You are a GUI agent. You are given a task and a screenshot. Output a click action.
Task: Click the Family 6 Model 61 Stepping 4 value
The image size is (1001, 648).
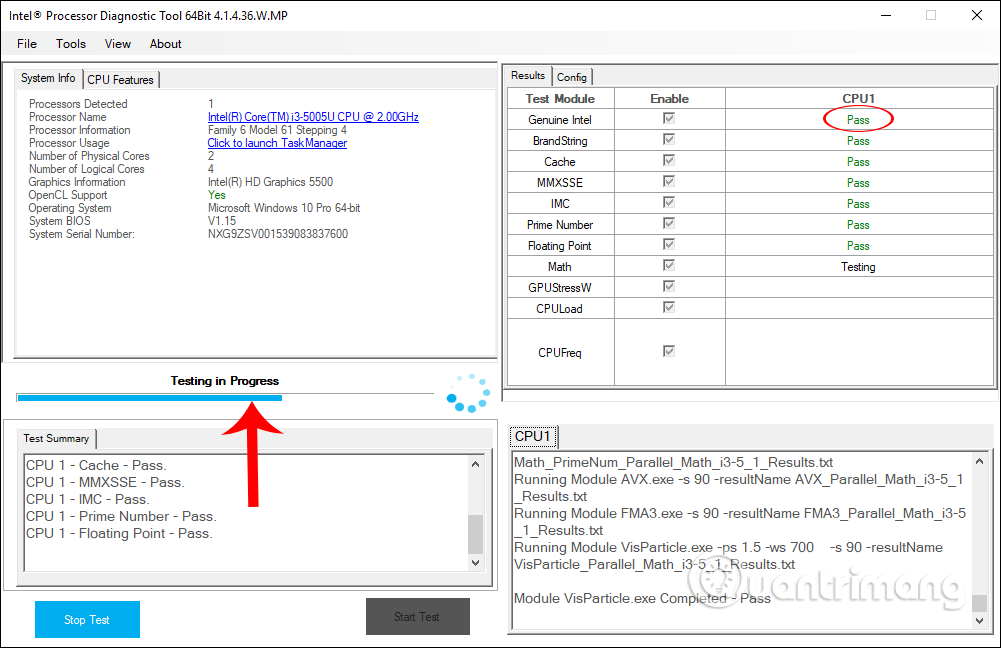pos(277,130)
